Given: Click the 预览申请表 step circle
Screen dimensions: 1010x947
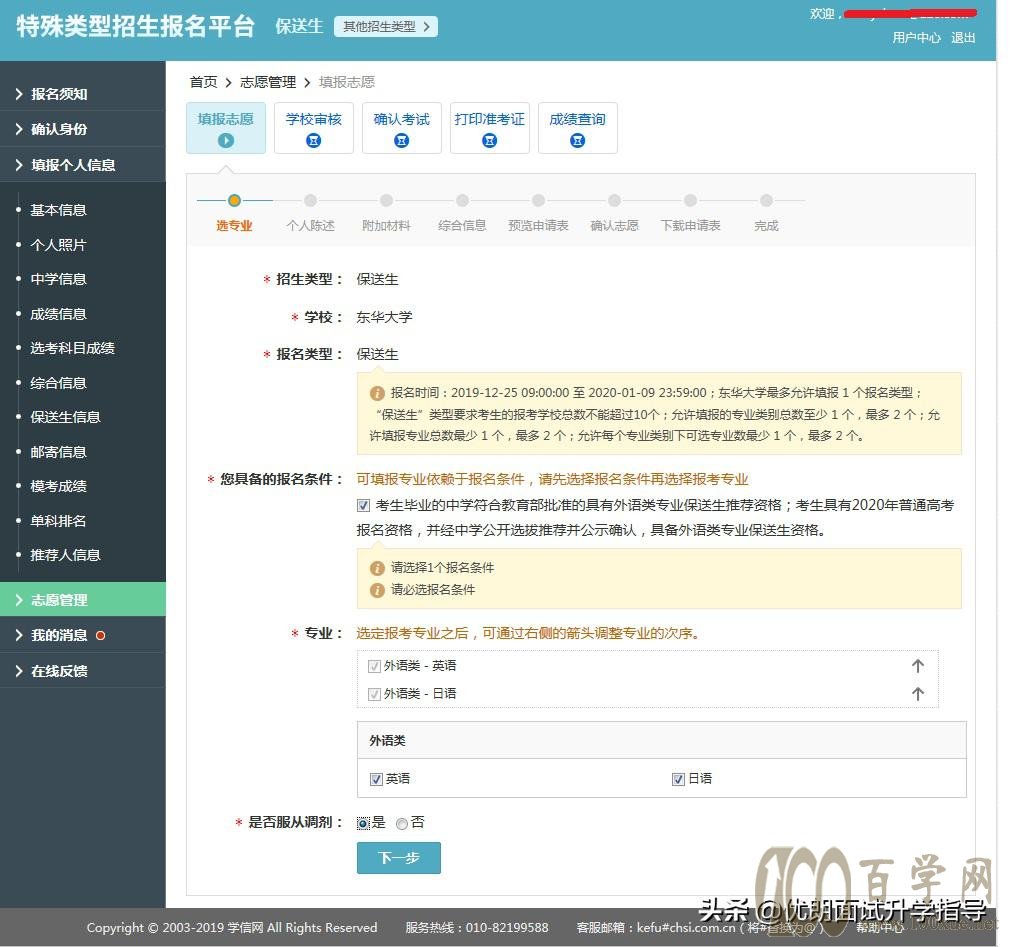Looking at the screenshot, I should pos(538,200).
